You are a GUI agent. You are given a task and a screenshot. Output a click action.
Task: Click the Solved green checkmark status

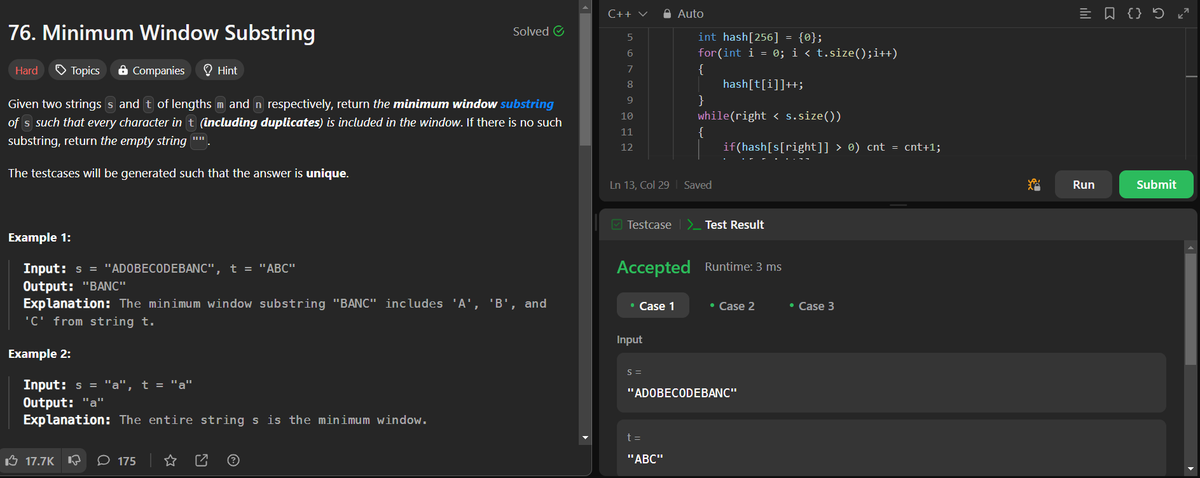coord(539,31)
